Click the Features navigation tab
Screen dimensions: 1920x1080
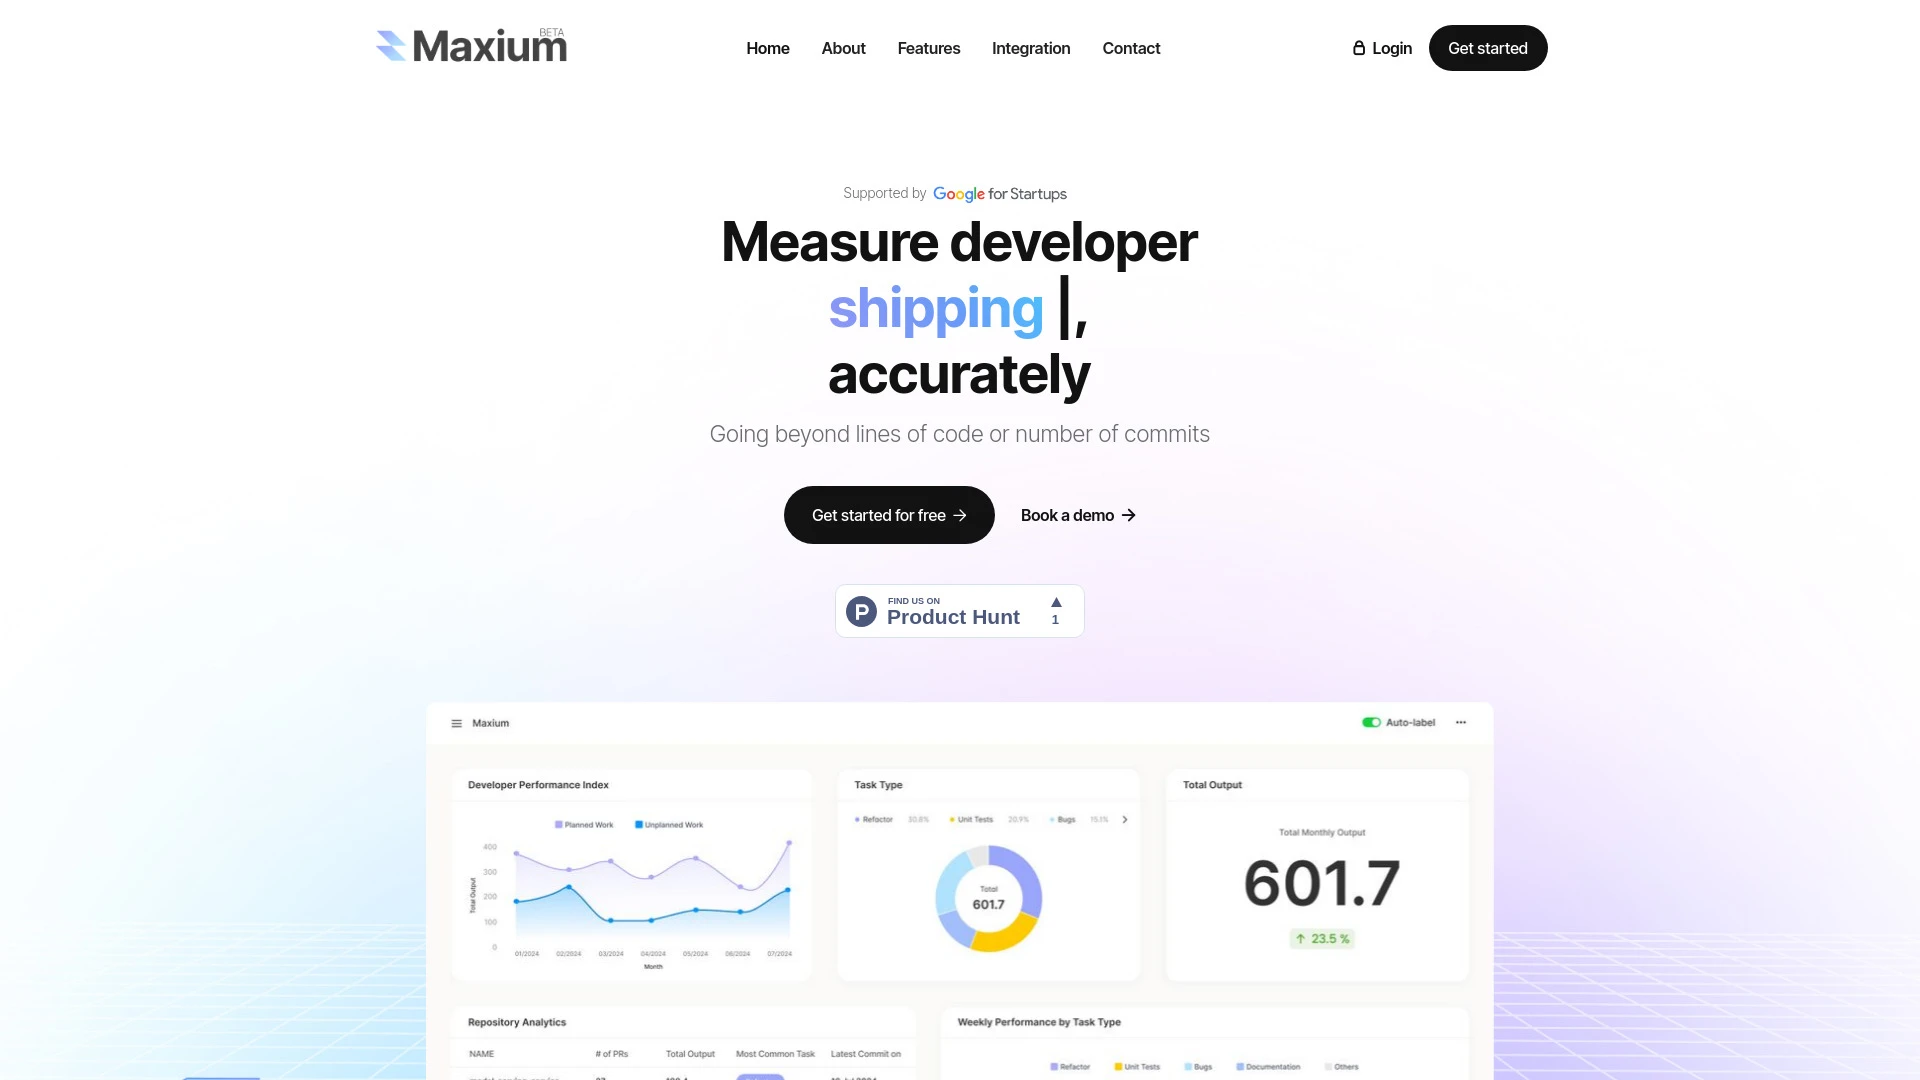pyautogui.click(x=928, y=47)
